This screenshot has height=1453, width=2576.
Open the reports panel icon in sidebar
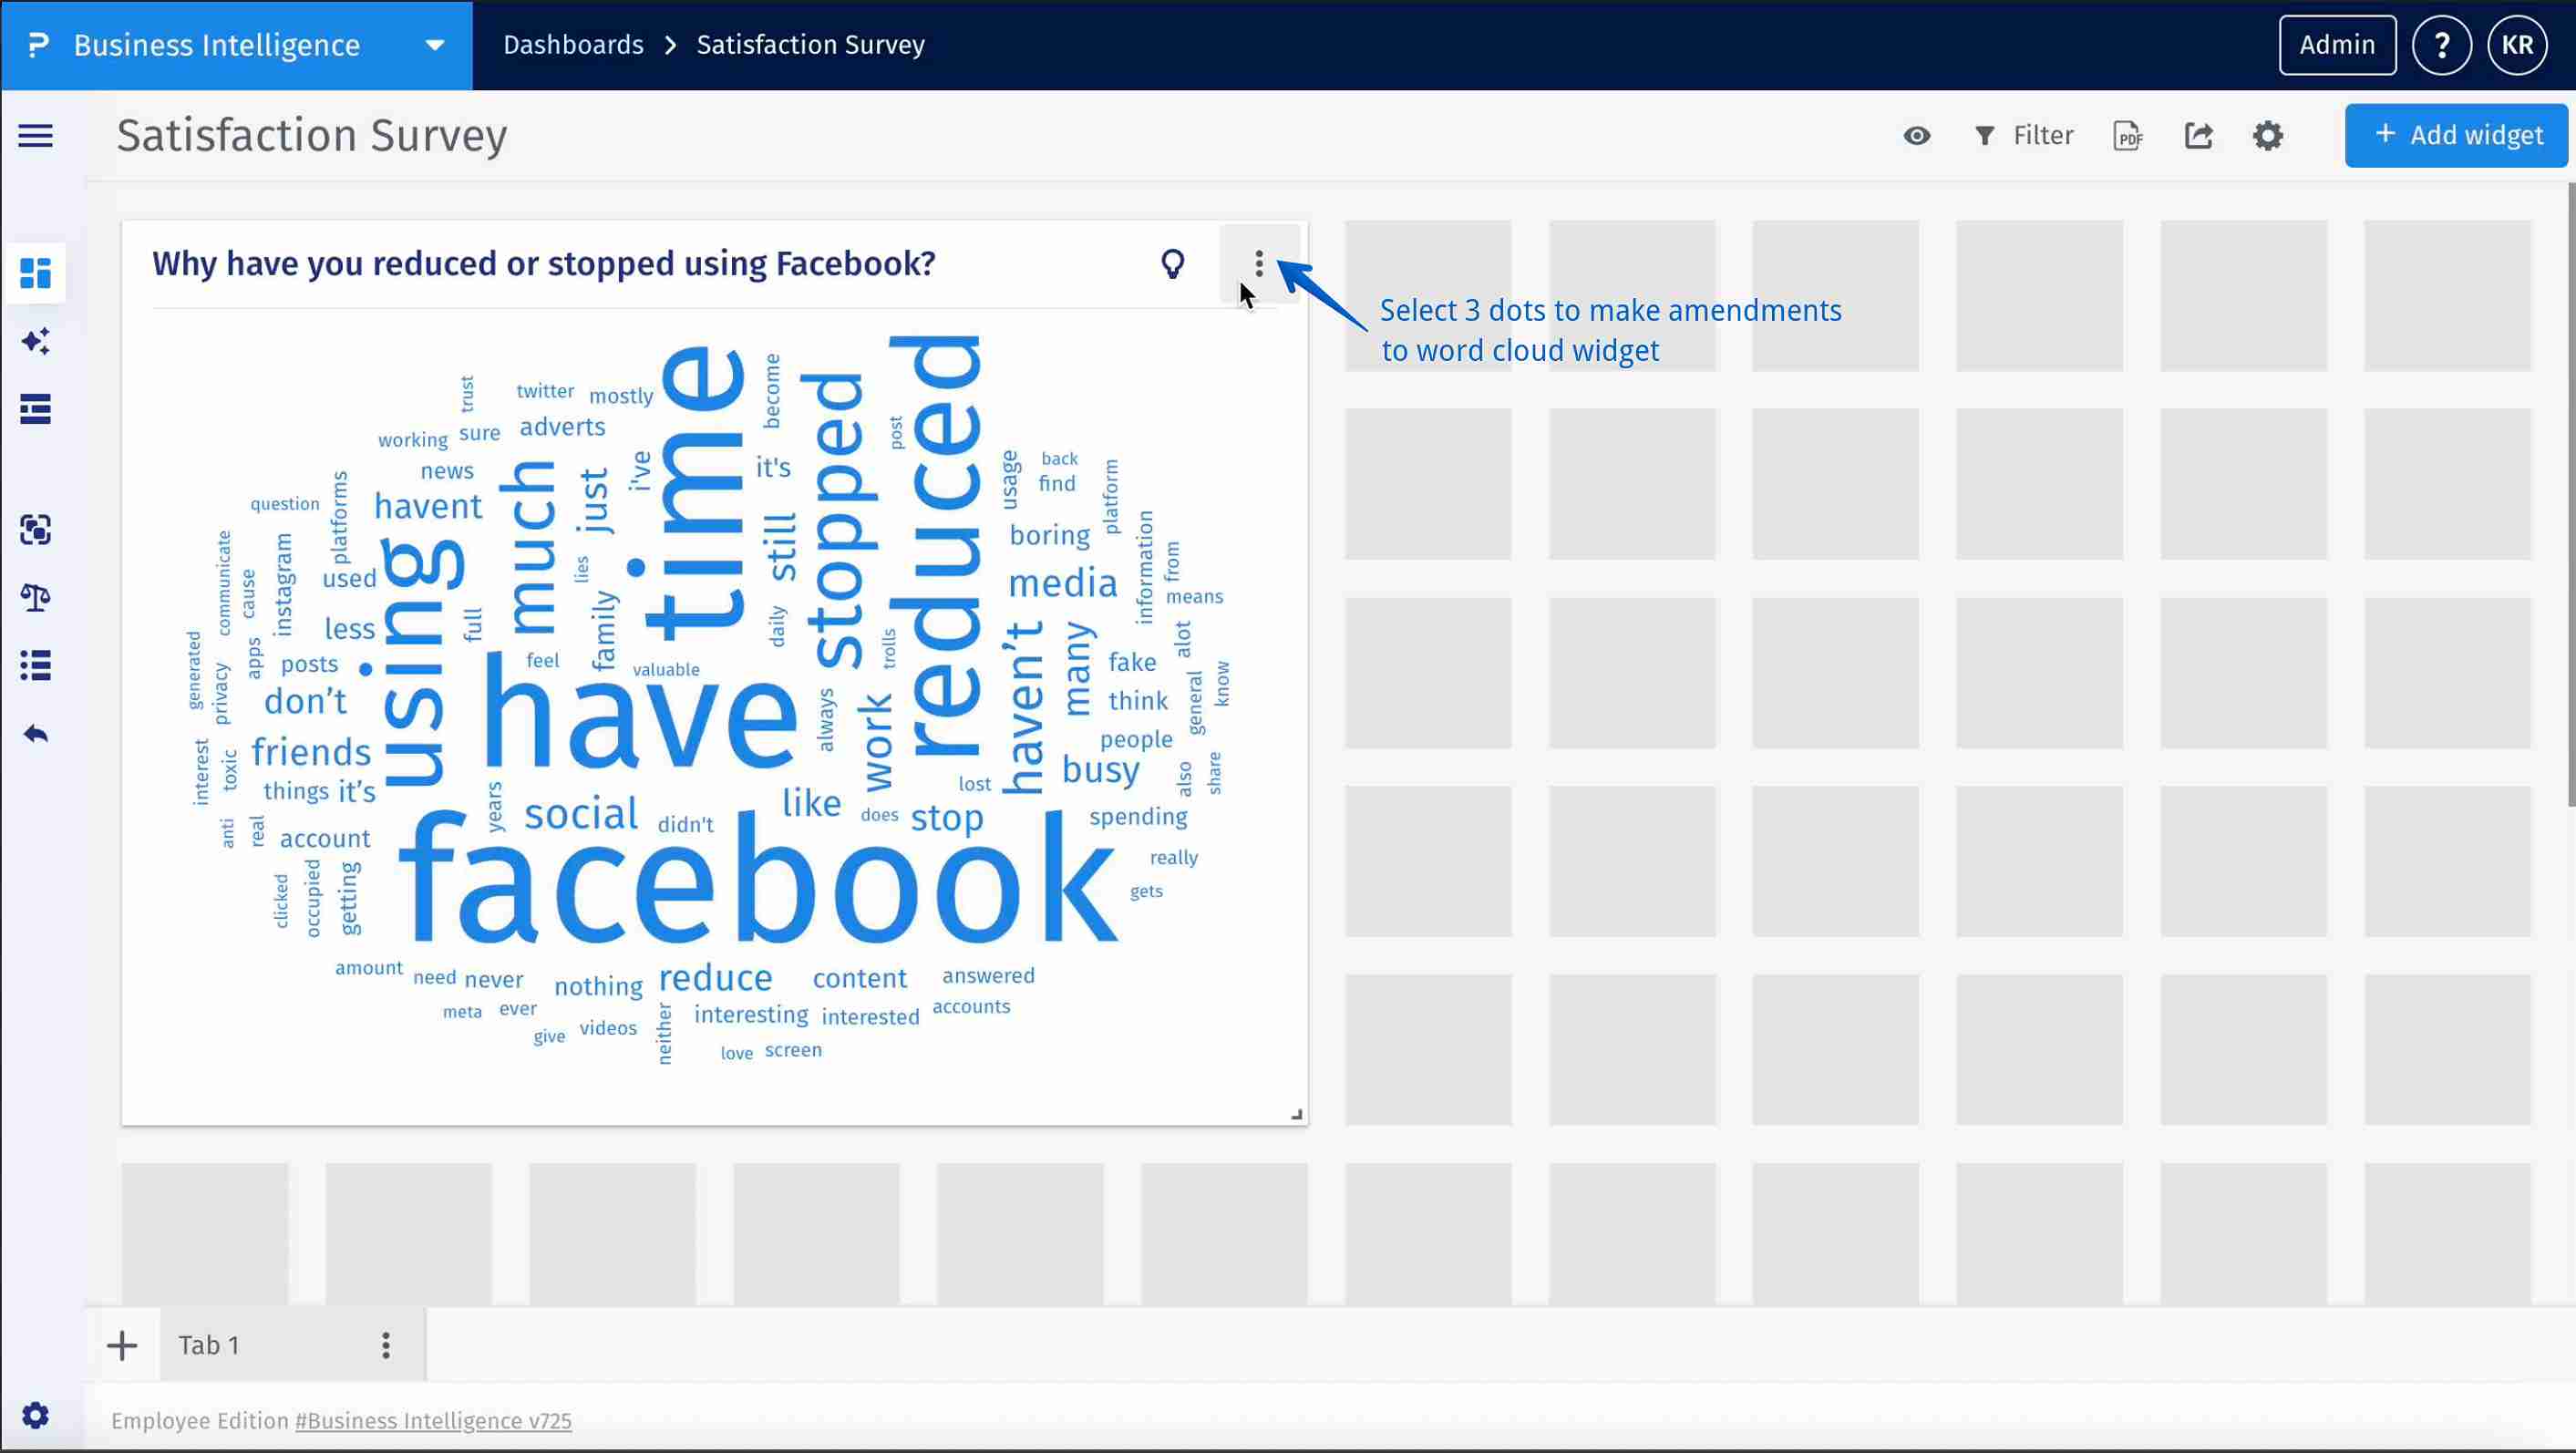[x=35, y=409]
